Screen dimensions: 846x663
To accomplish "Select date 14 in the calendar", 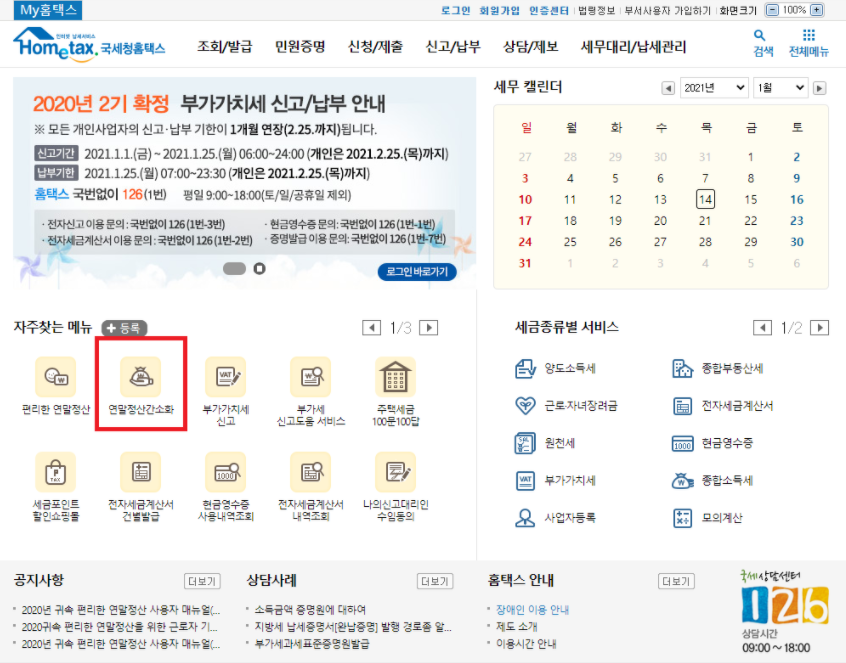I will (705, 199).
